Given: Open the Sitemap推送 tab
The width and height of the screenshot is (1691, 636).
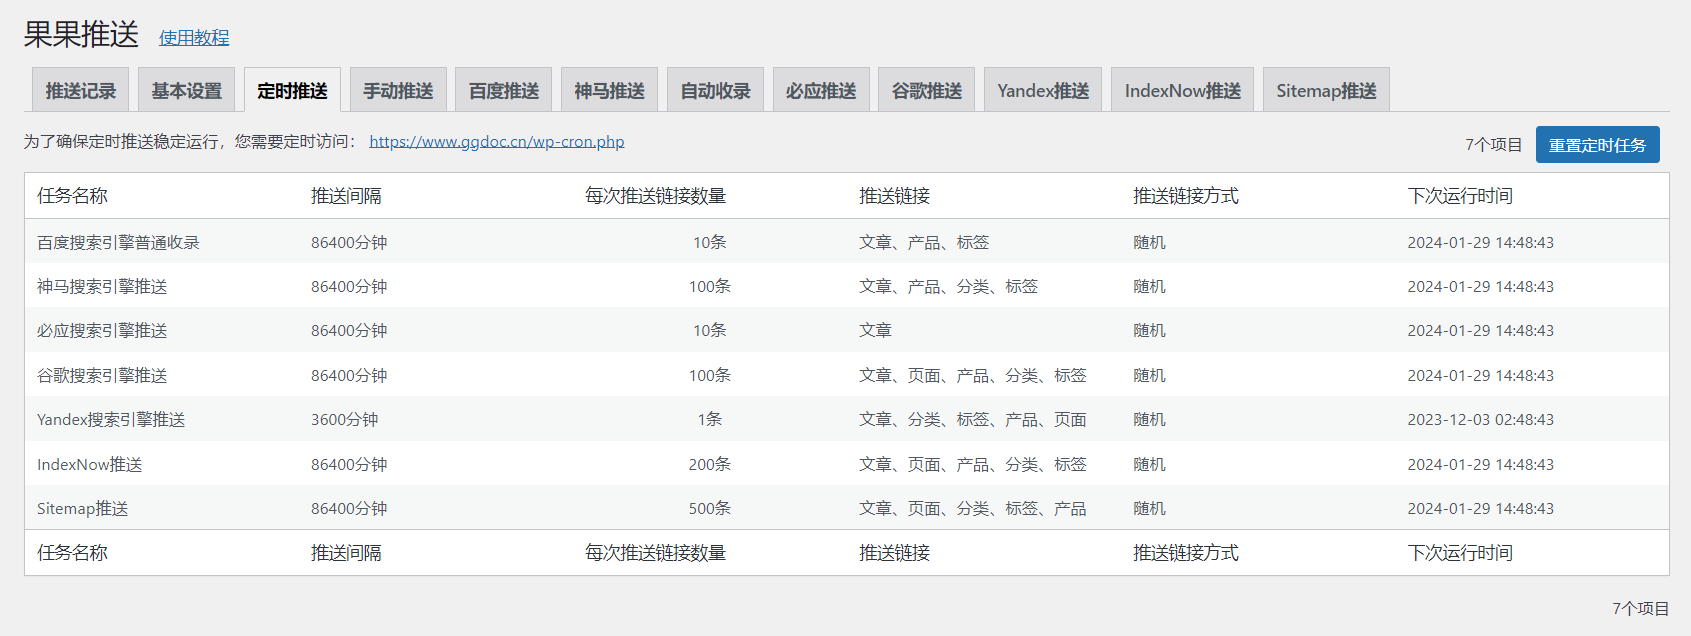Looking at the screenshot, I should point(1326,90).
